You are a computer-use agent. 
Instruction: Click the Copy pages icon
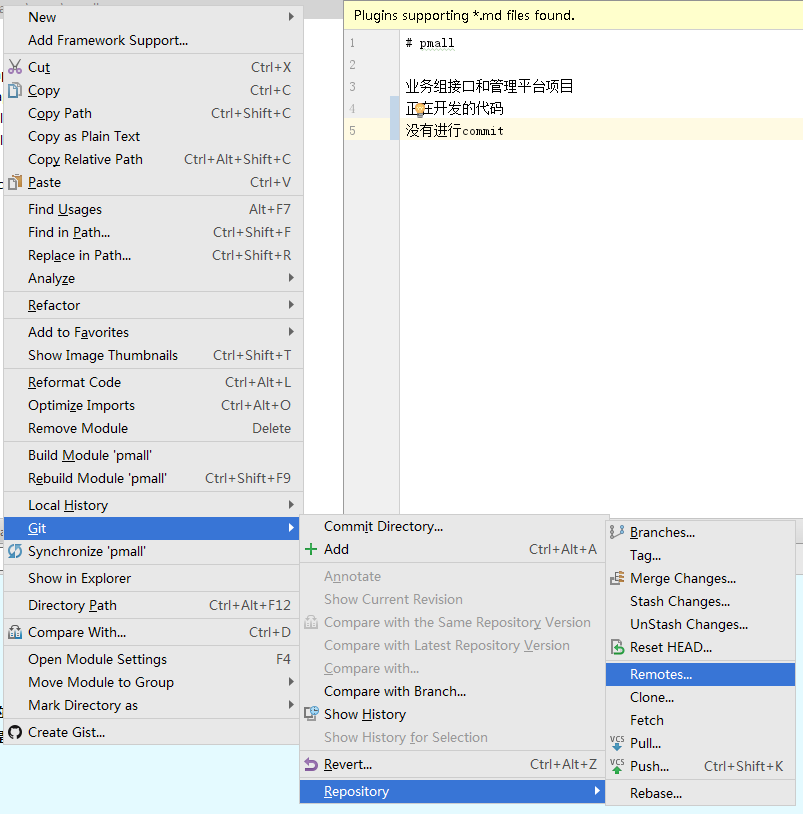15,90
